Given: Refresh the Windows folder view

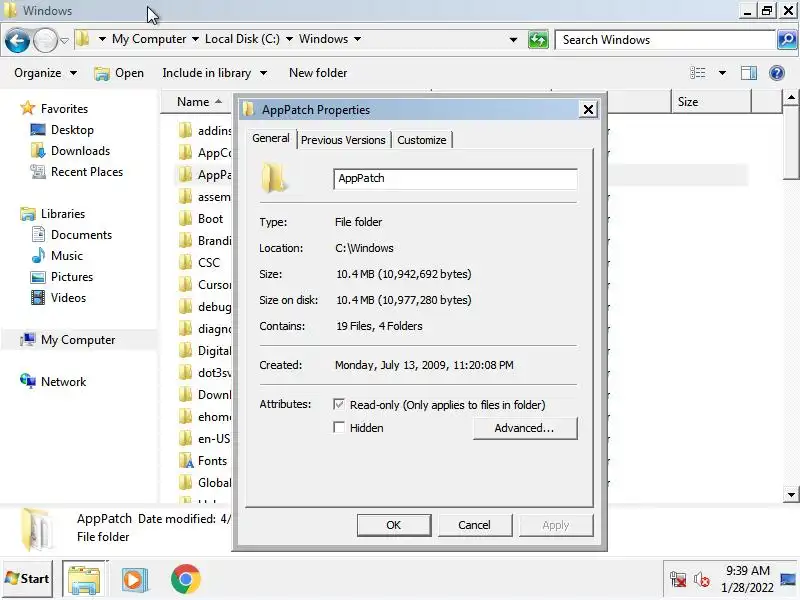Looking at the screenshot, I should tap(538, 39).
